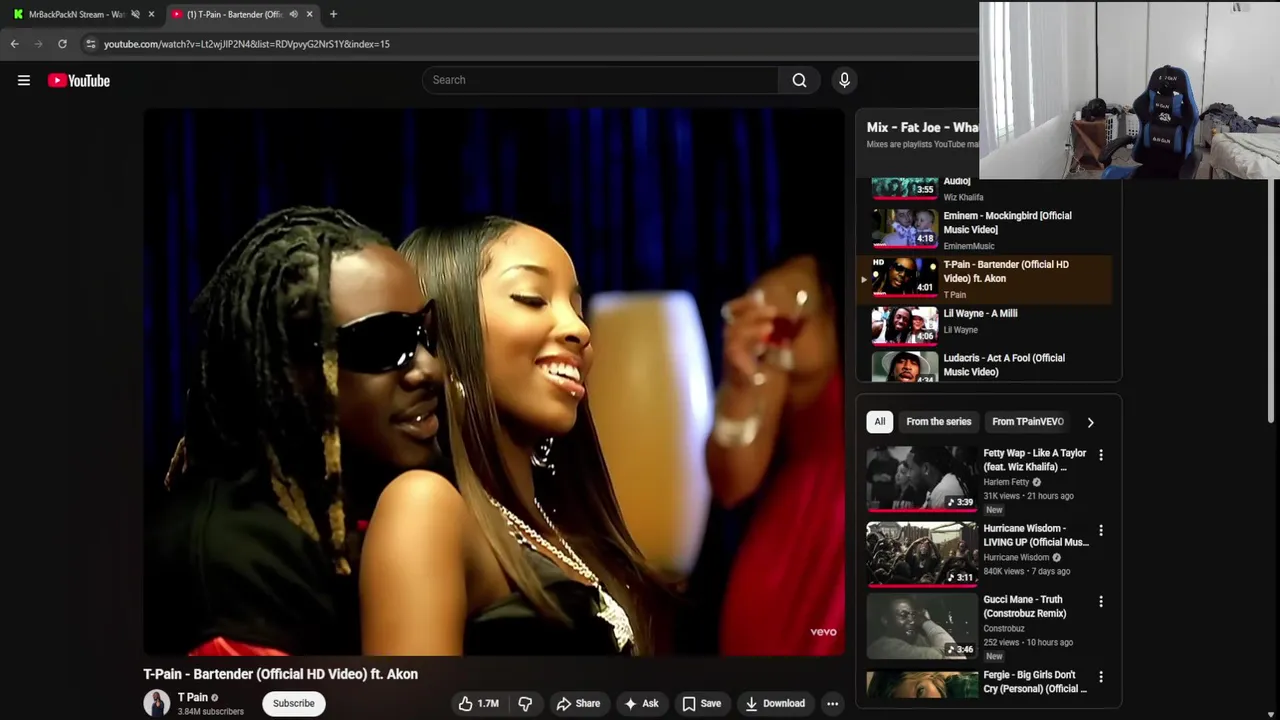The width and height of the screenshot is (1280, 720).
Task: Like the video with thumbs up
Action: pos(479,704)
